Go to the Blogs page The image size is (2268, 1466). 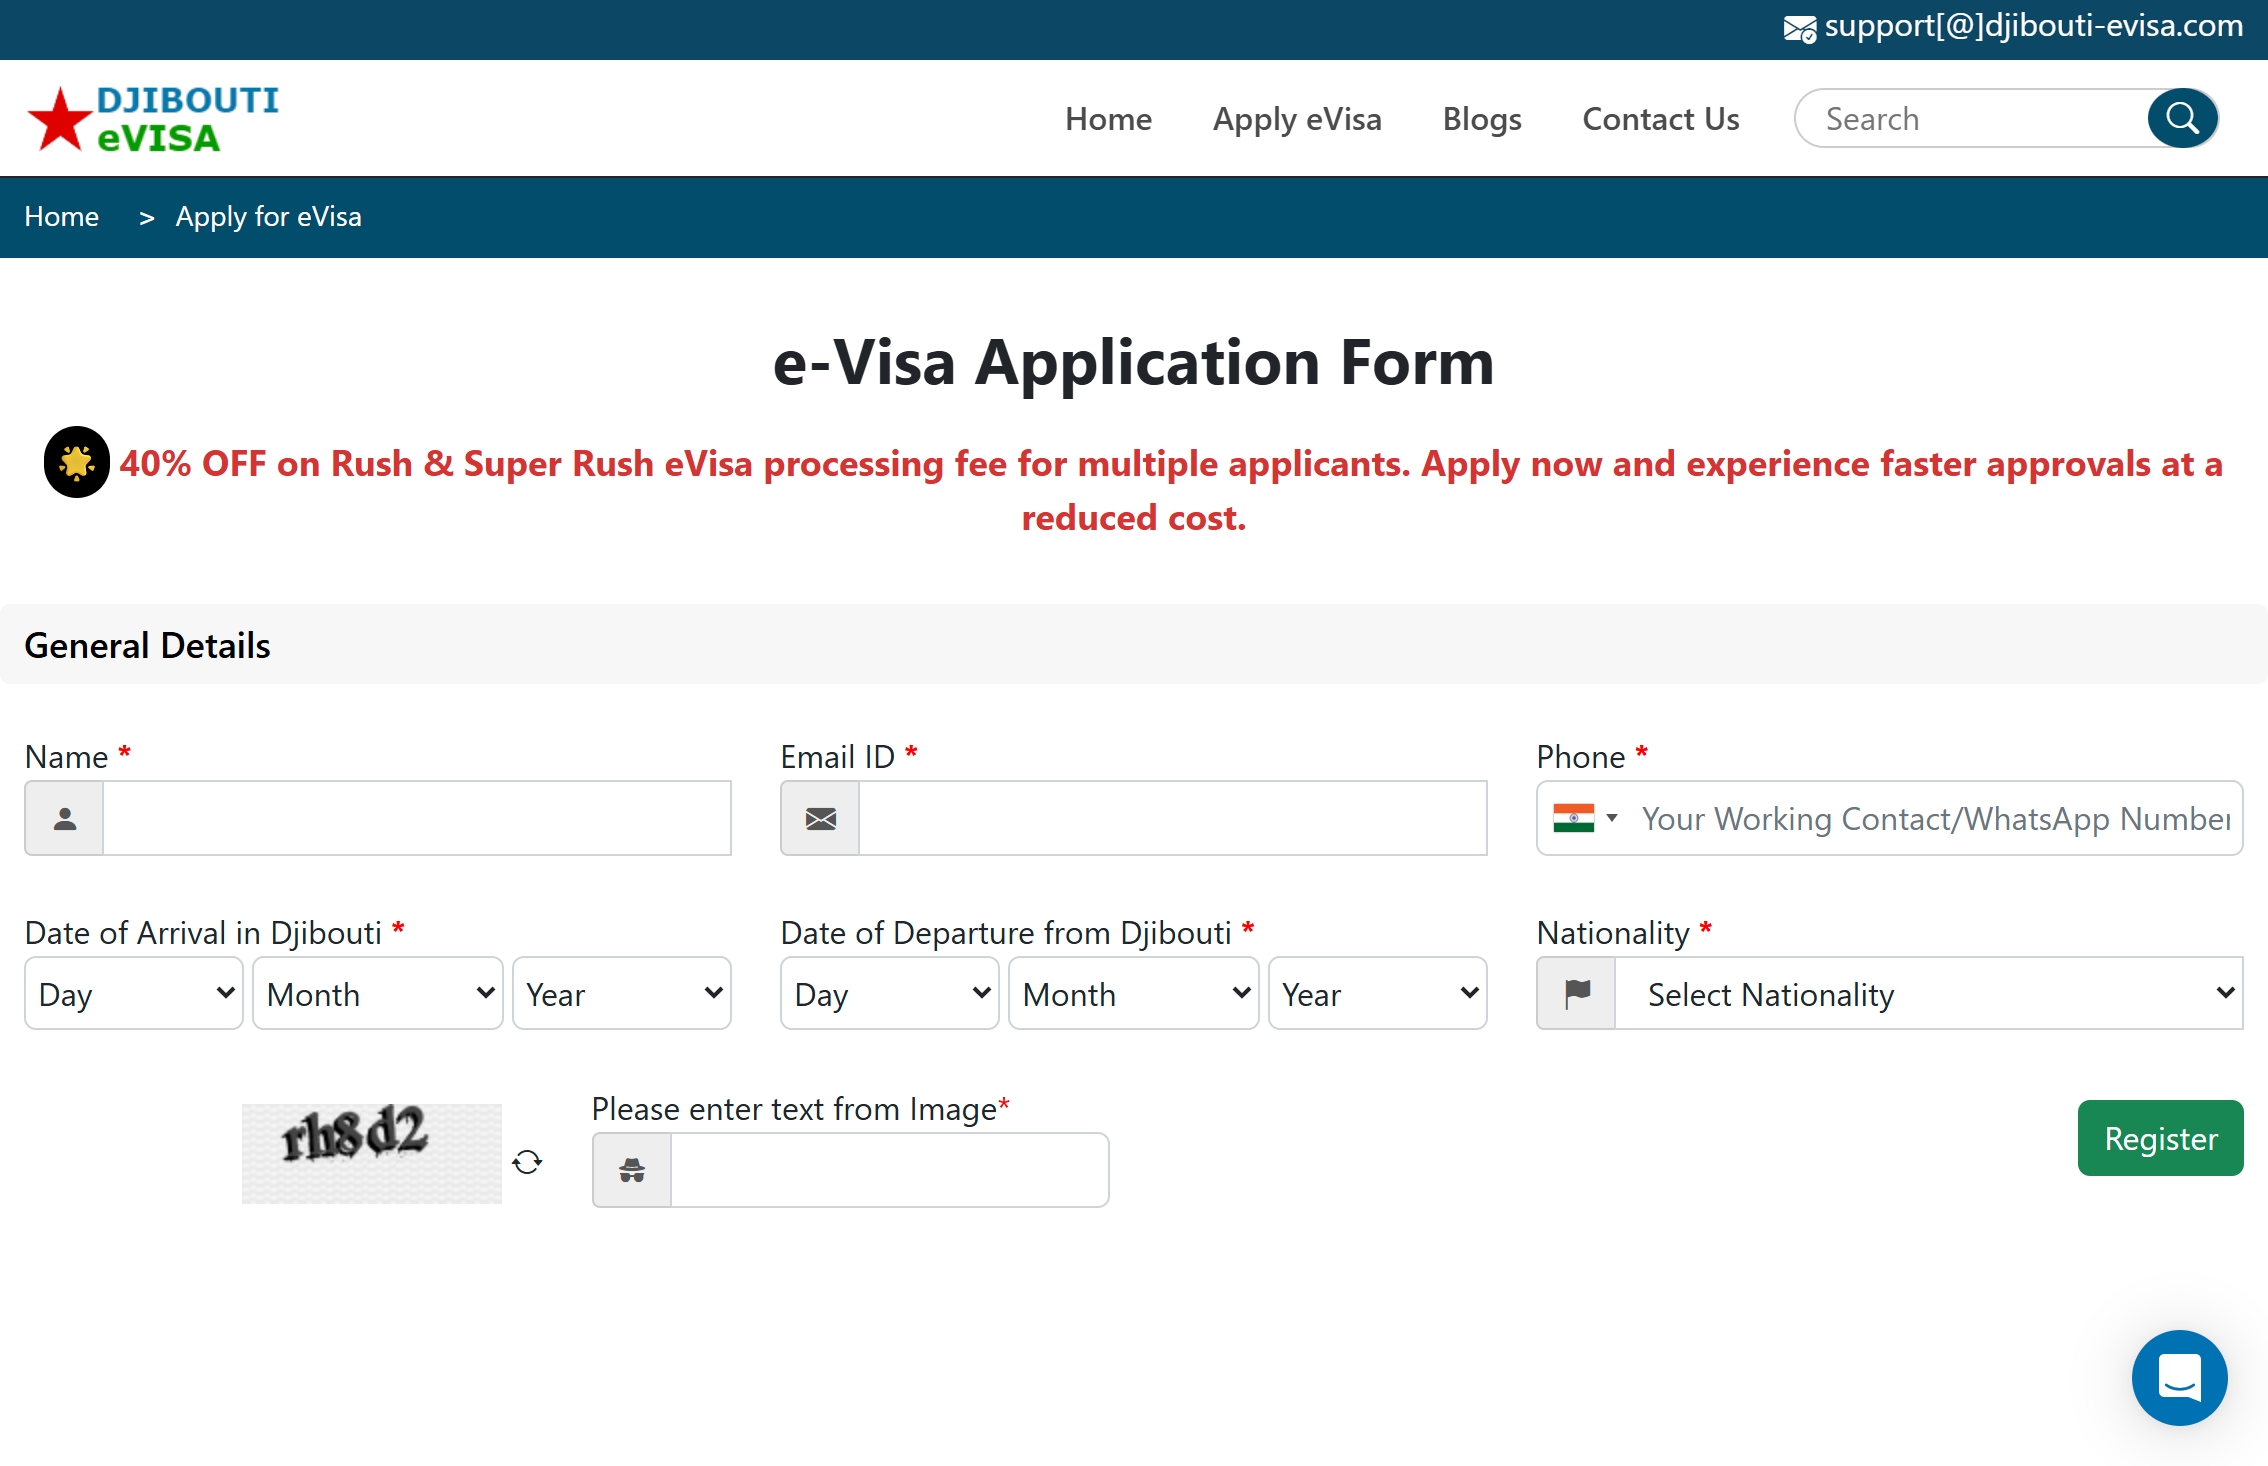click(1482, 119)
